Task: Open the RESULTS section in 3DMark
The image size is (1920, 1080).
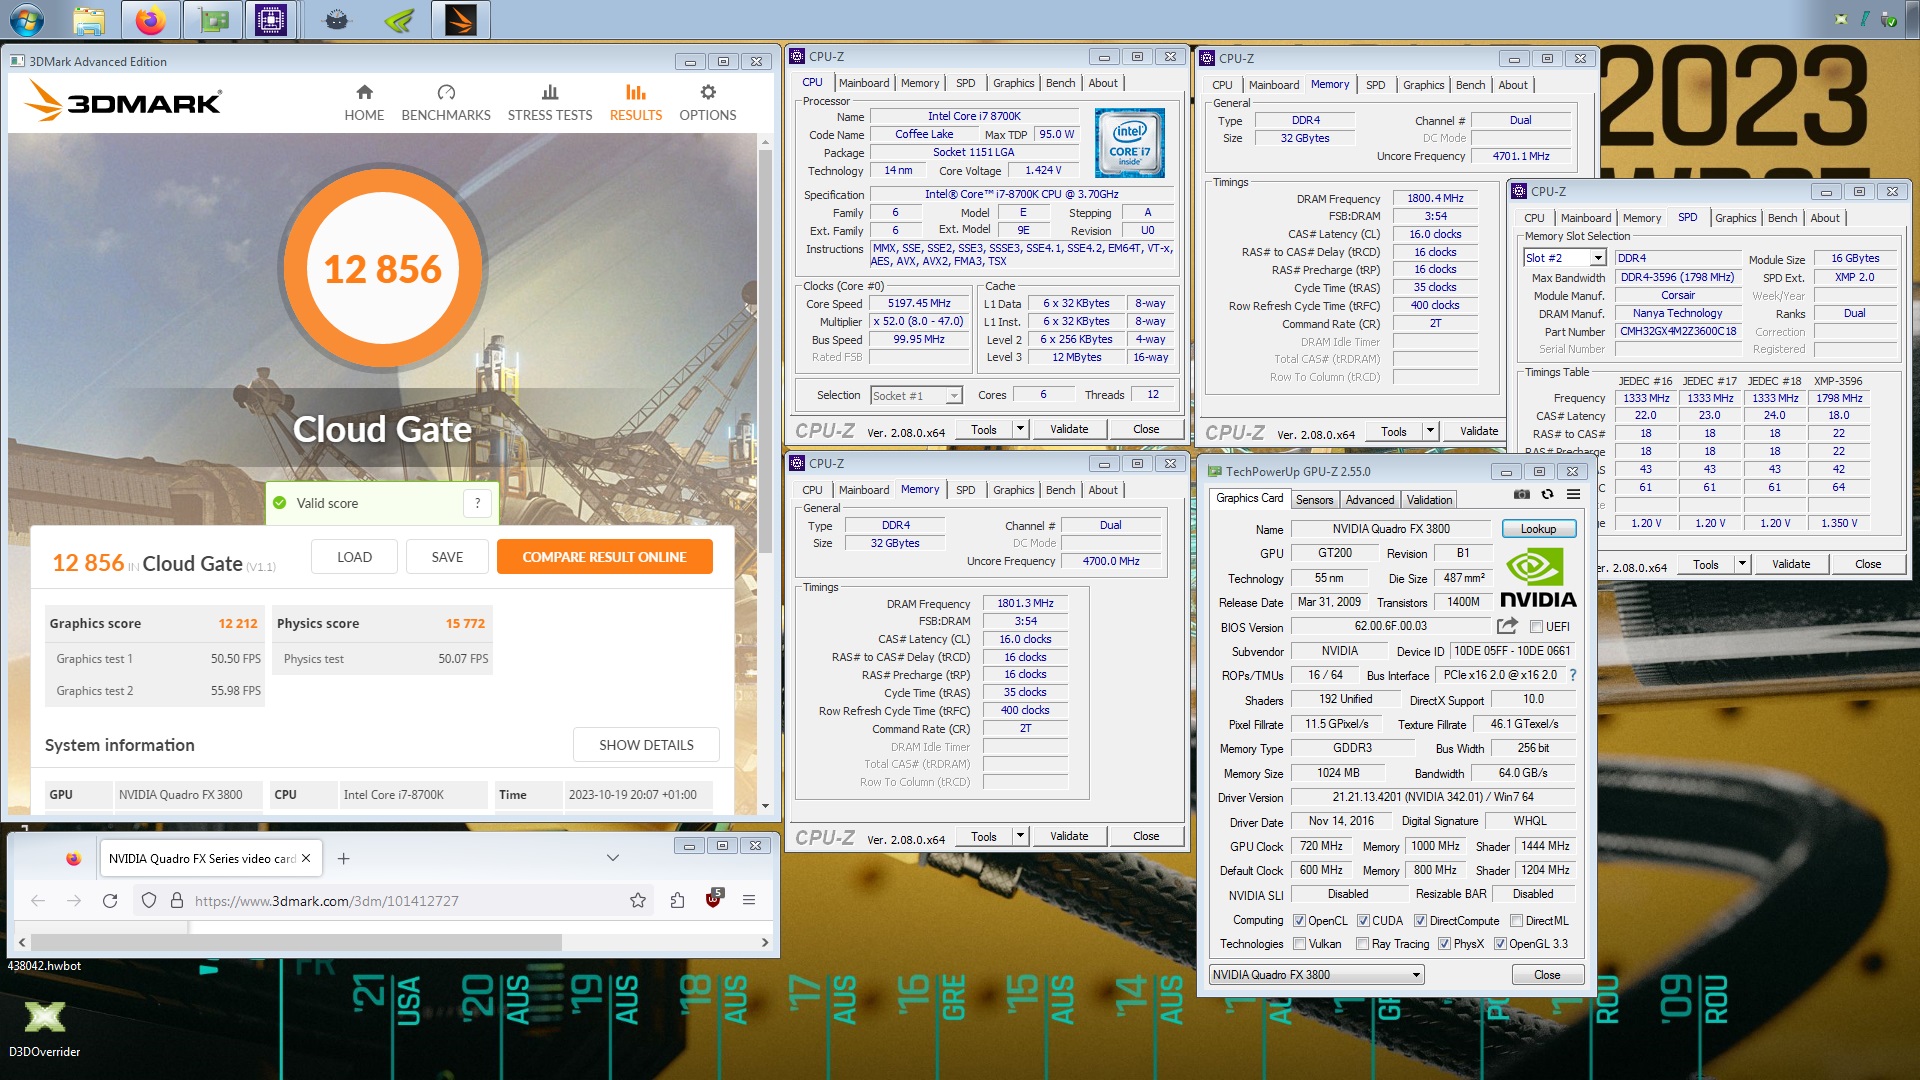Action: (x=636, y=103)
